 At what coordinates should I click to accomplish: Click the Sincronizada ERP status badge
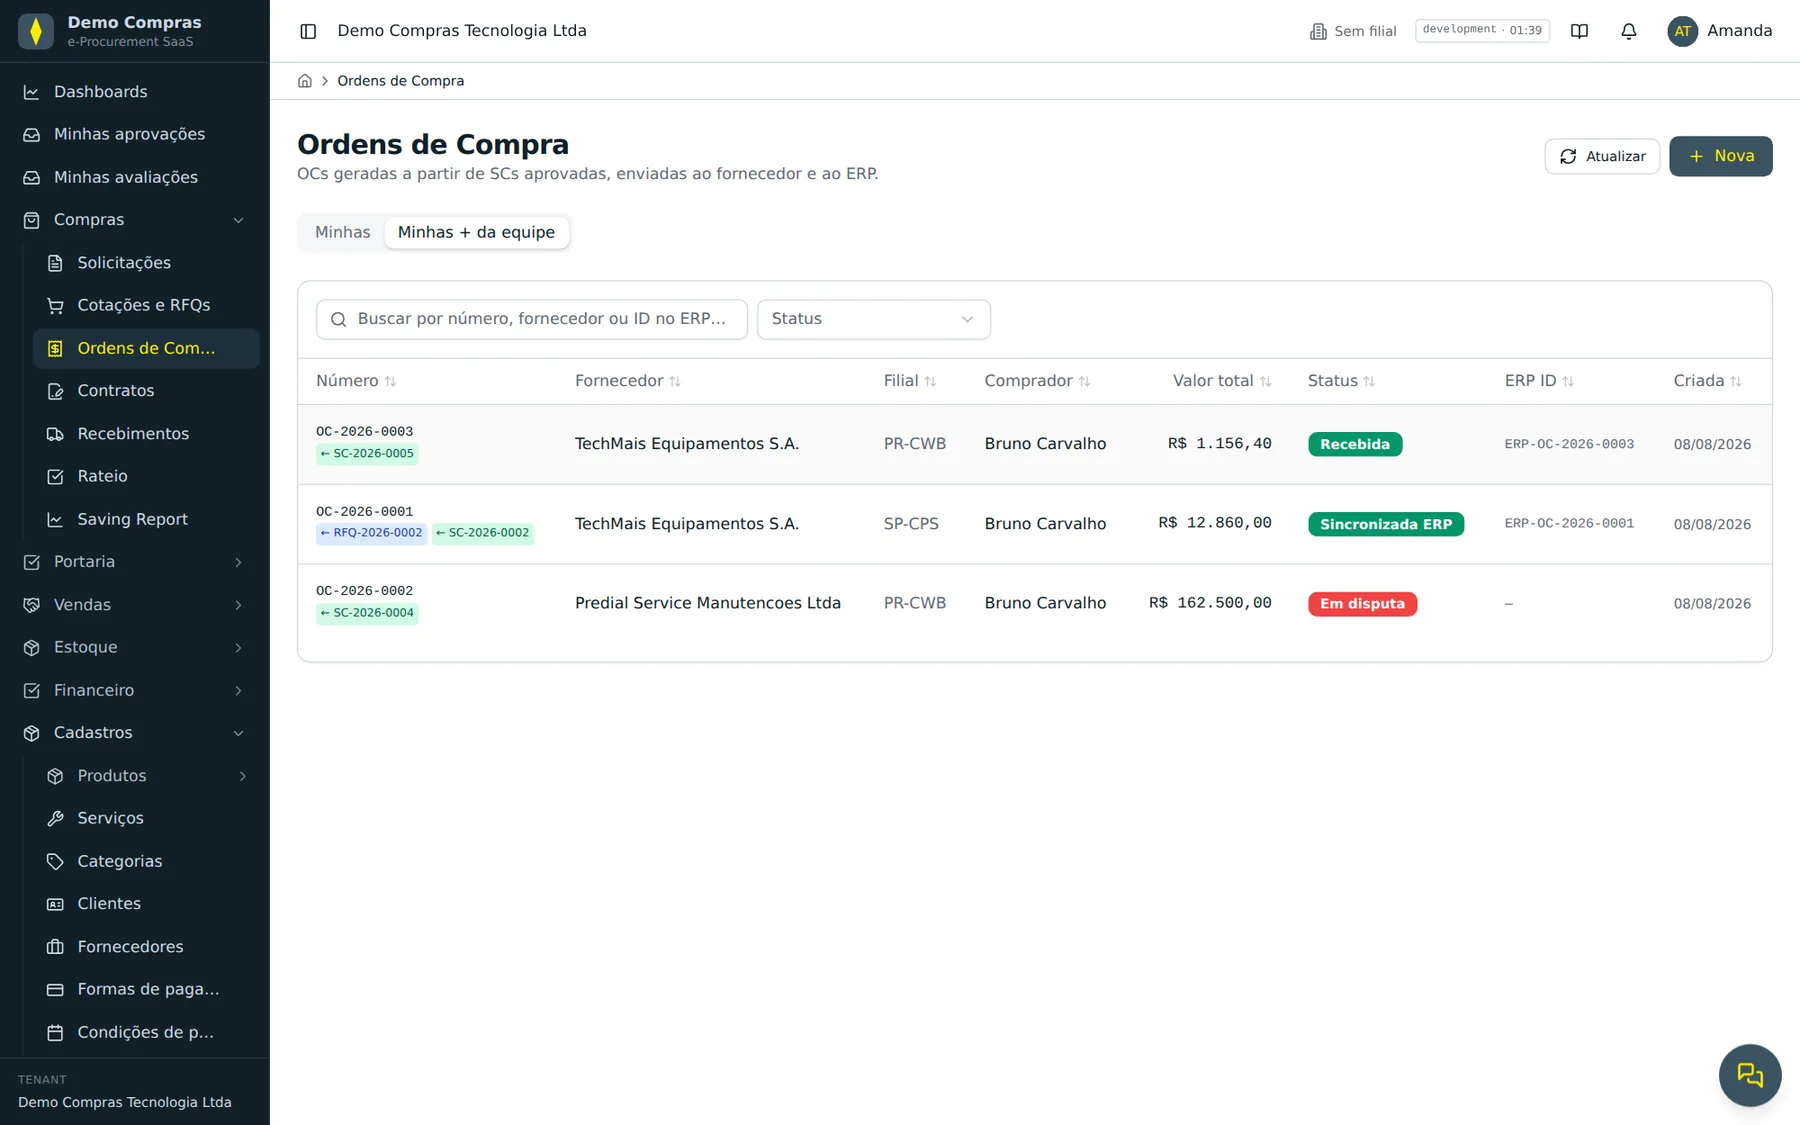point(1386,524)
